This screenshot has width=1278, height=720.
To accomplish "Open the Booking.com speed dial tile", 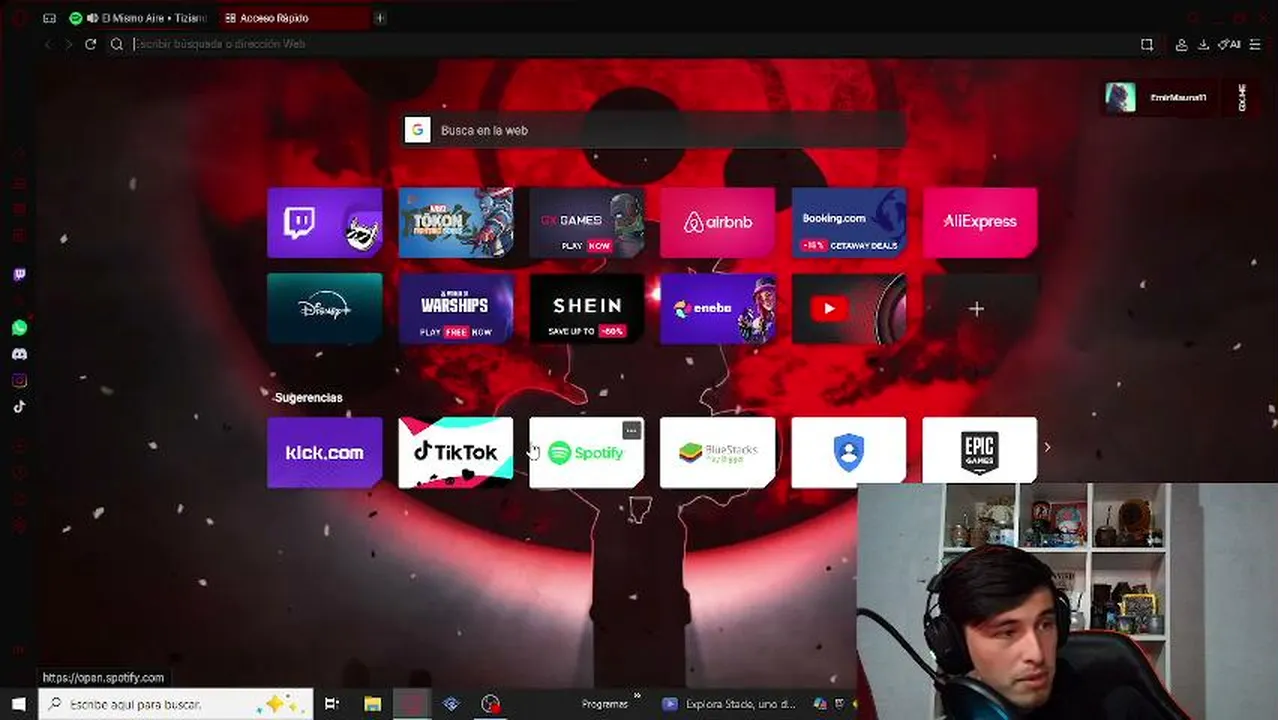I will [x=849, y=222].
